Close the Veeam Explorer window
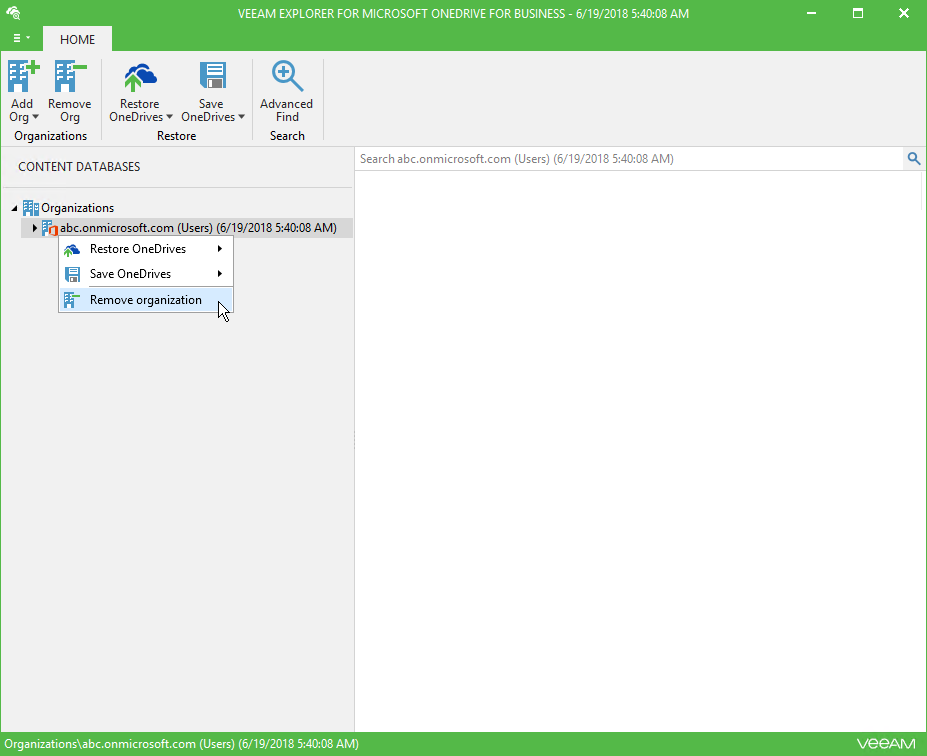 pos(904,13)
